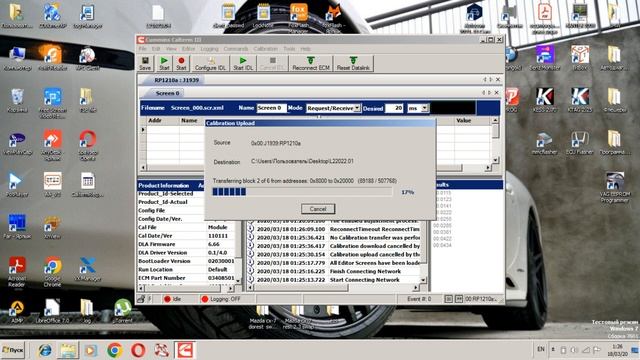
Task: Click the red record Start toolbar button
Action: (x=181, y=63)
